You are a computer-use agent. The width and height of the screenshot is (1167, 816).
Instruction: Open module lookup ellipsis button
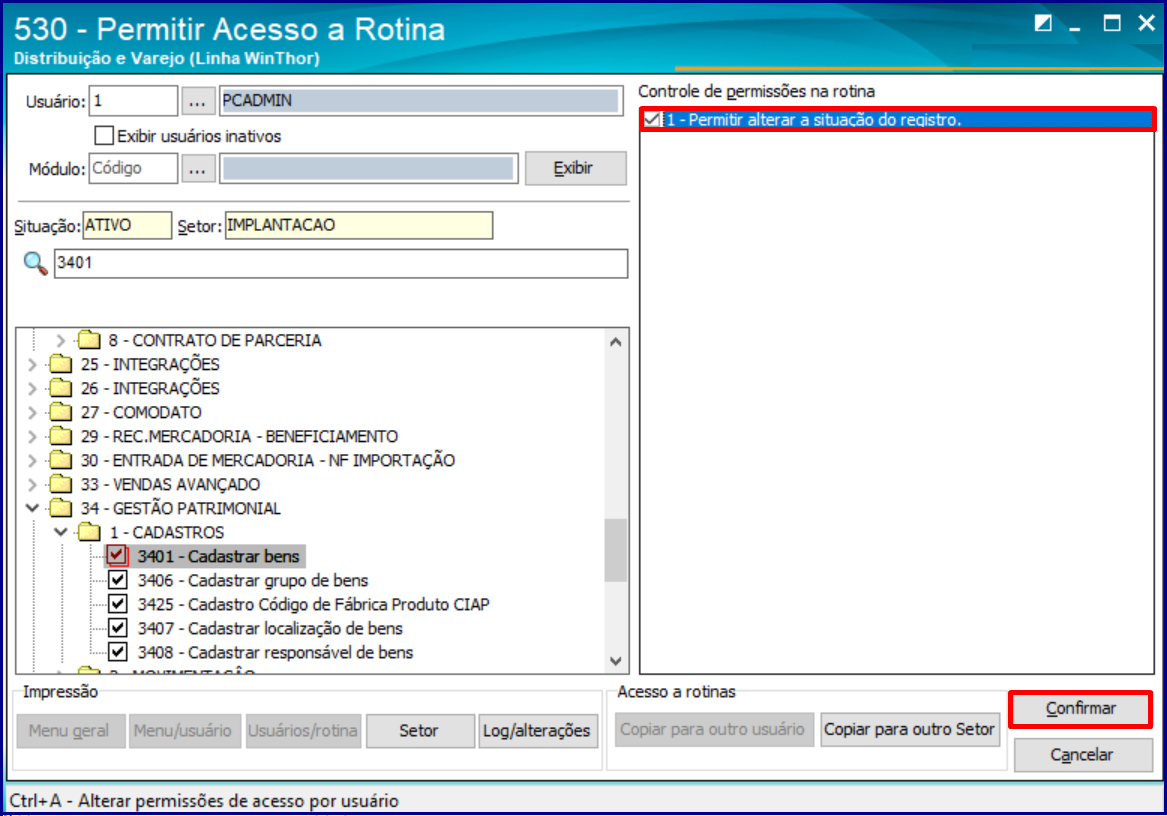(197, 168)
